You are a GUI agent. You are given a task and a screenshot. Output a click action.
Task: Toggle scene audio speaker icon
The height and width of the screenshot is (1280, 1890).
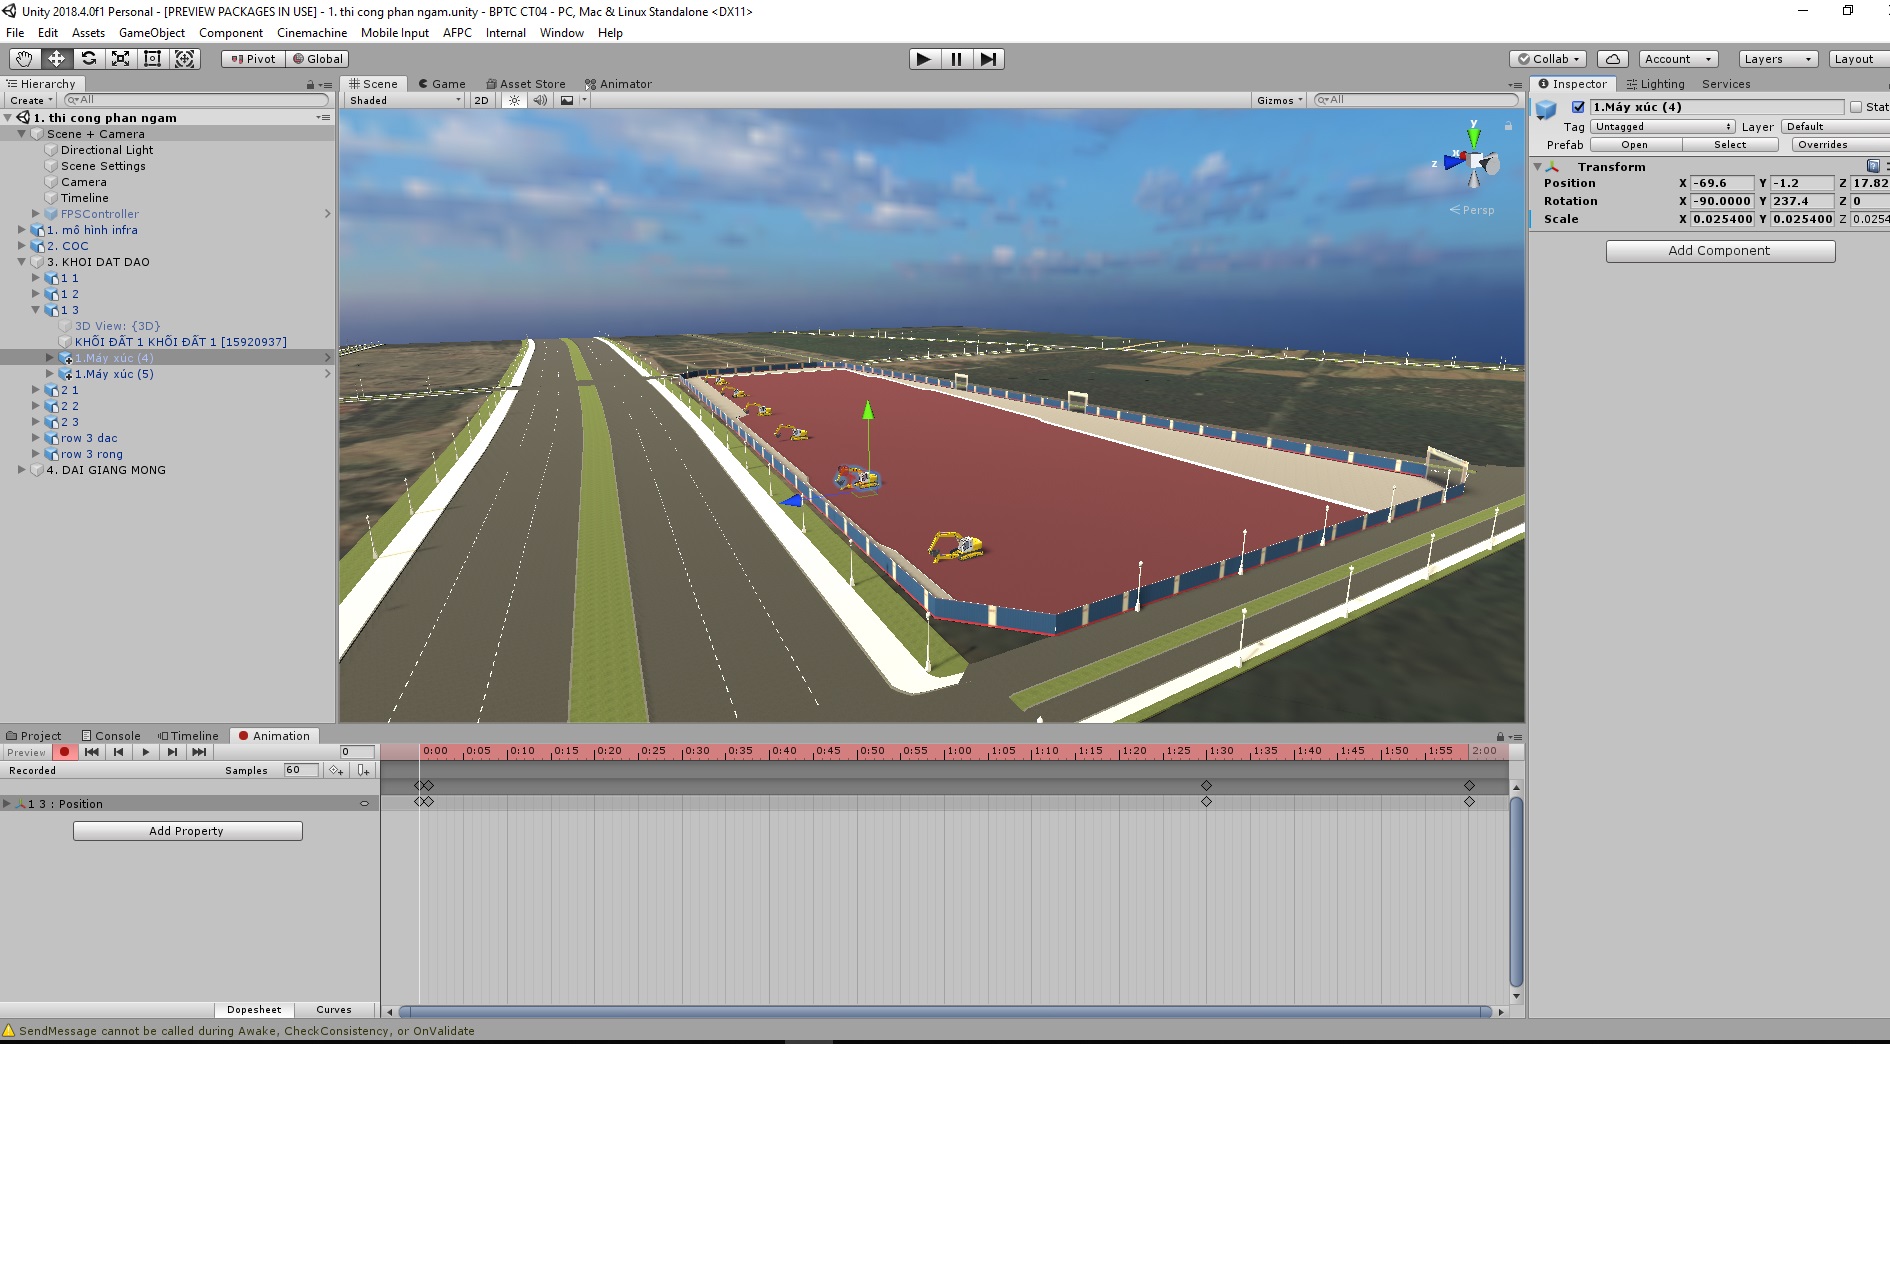[x=540, y=100]
